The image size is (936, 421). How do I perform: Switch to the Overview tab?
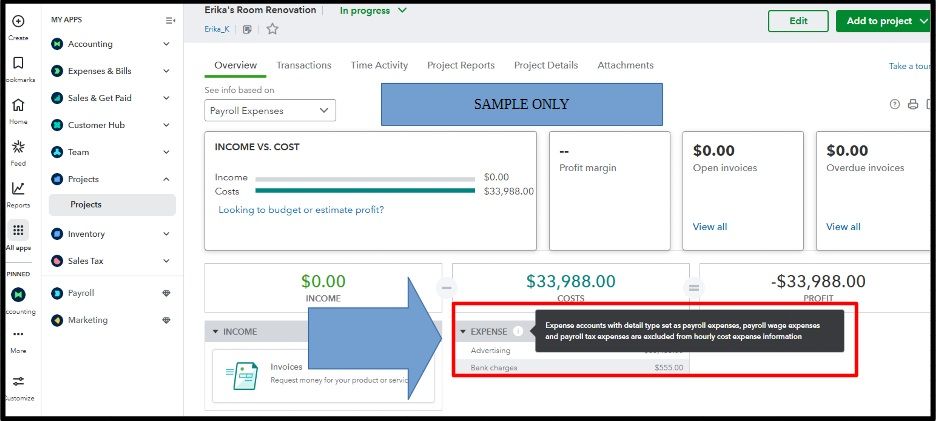[235, 66]
